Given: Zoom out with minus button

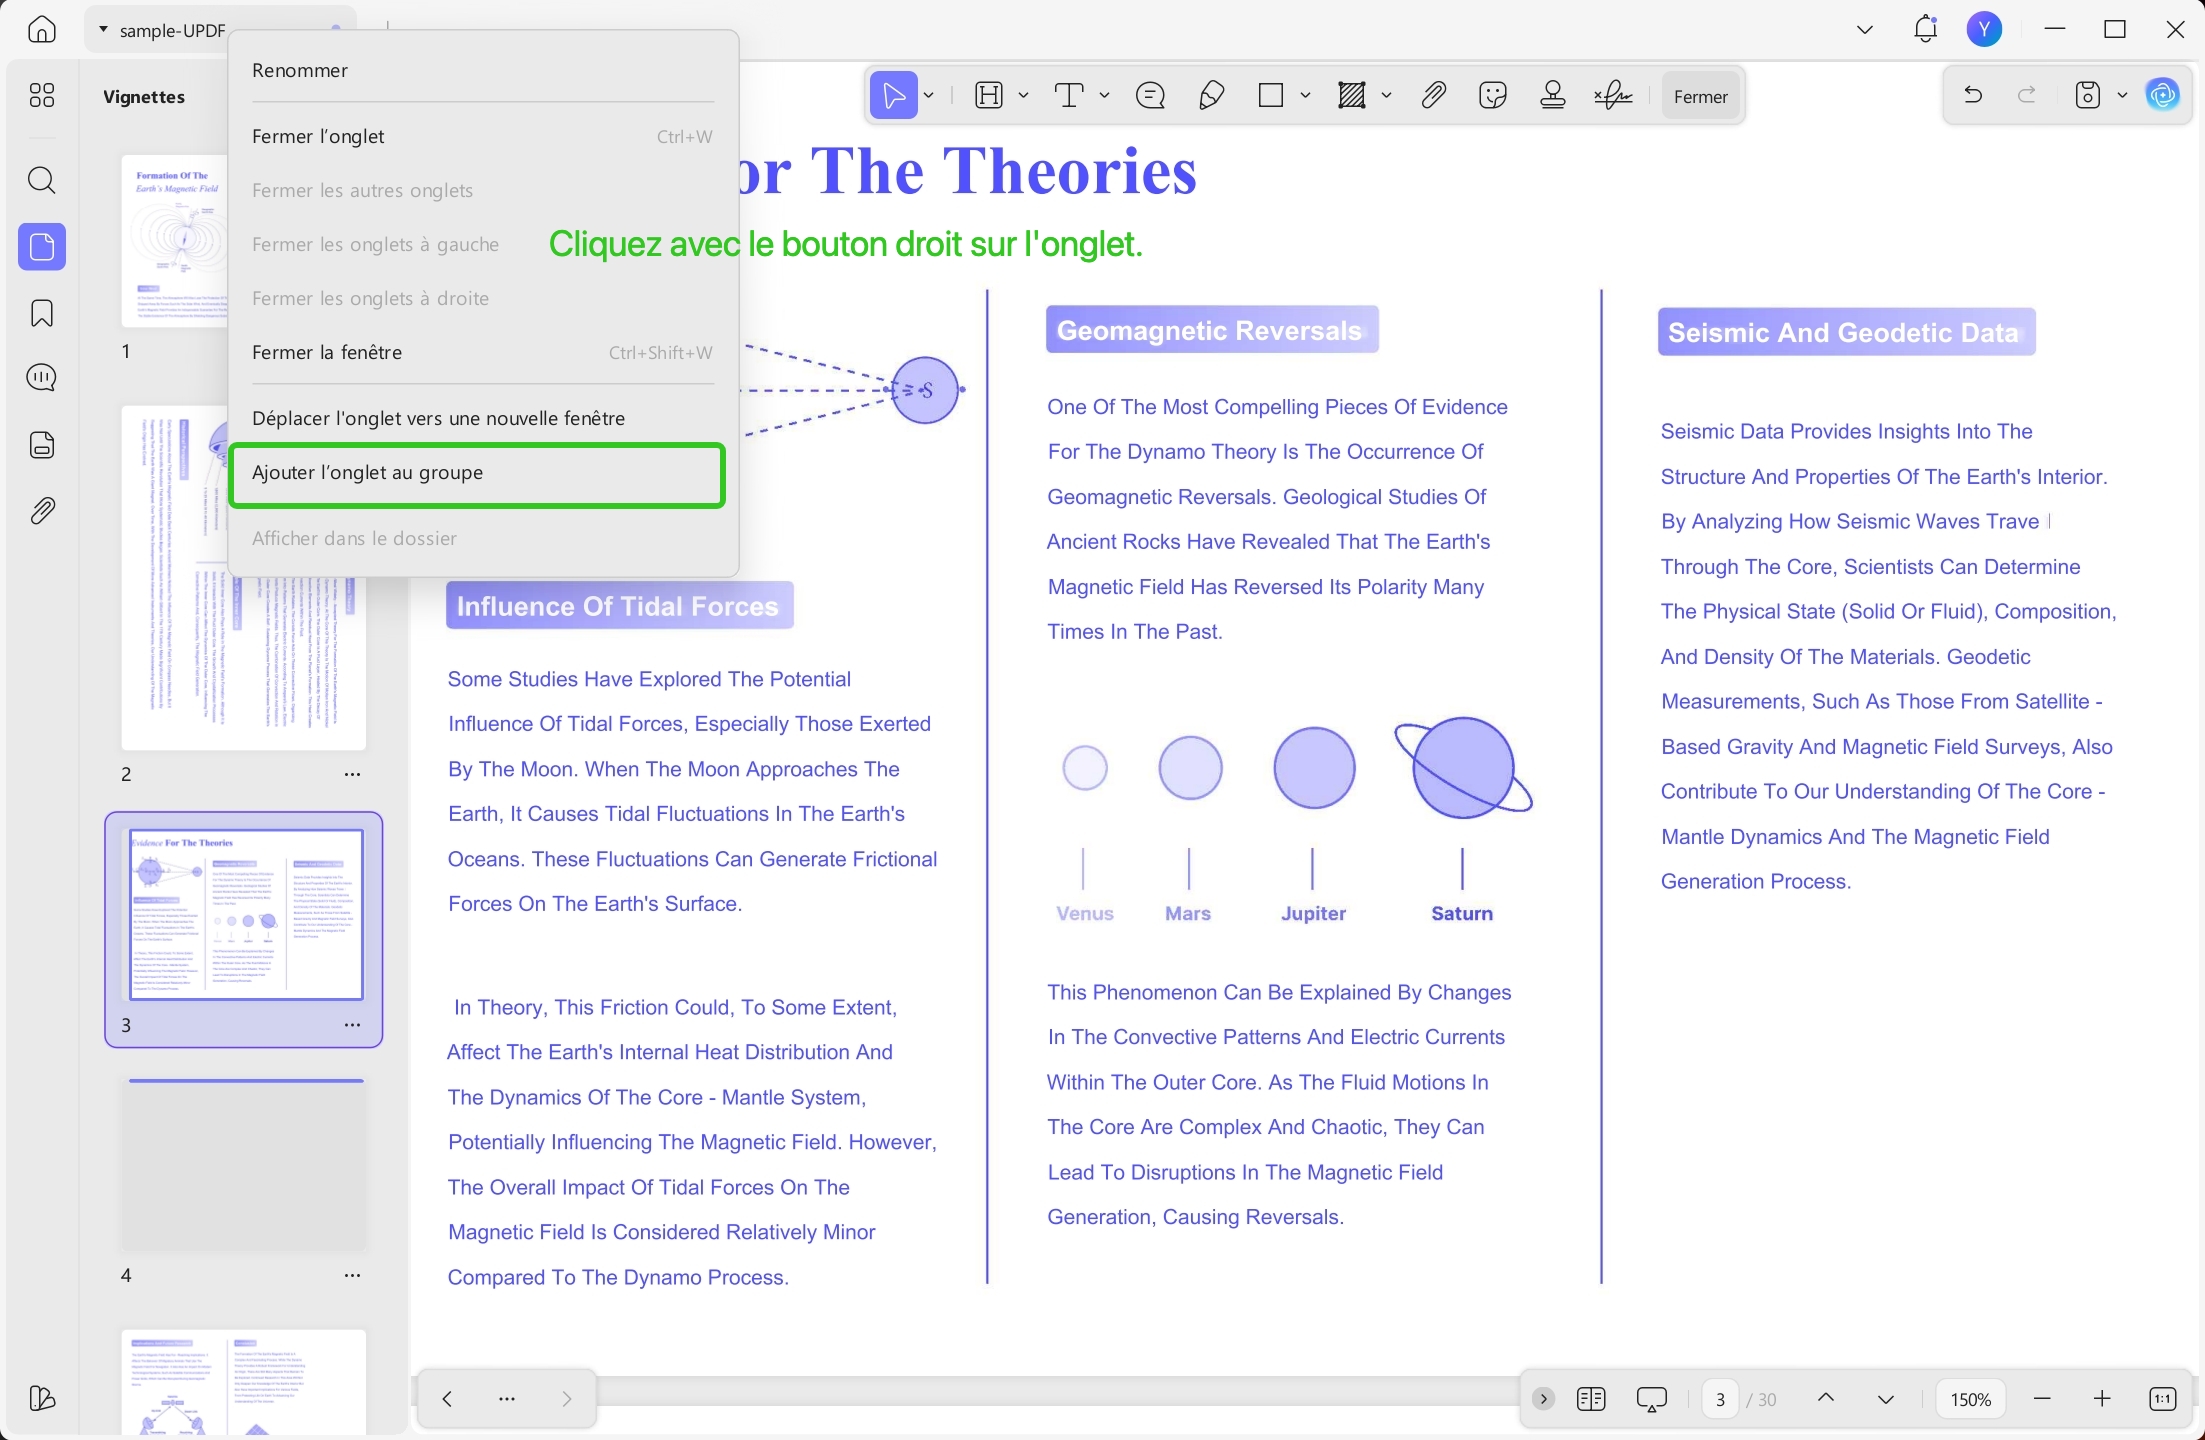Looking at the screenshot, I should pyautogui.click(x=2042, y=1399).
